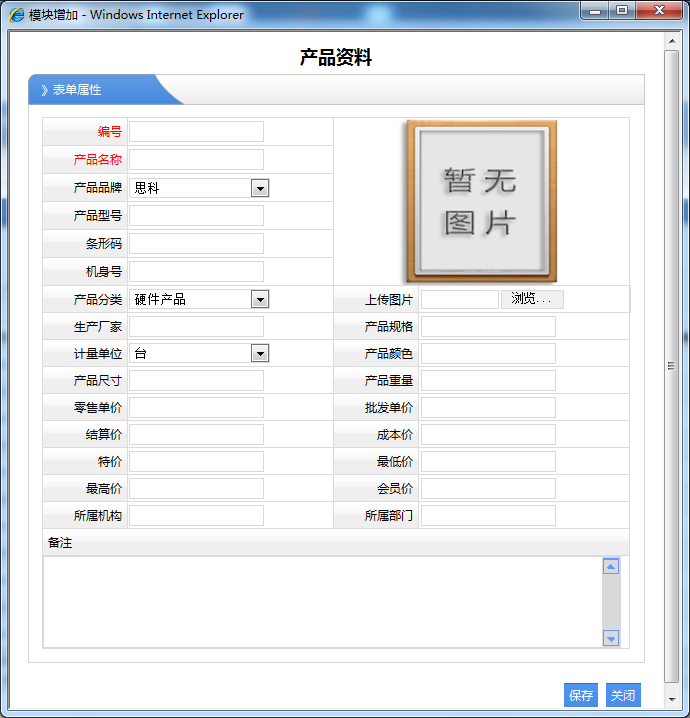Viewport: 690px width, 718px height.
Task: Click into the 产品名称 text field
Action: (196, 160)
